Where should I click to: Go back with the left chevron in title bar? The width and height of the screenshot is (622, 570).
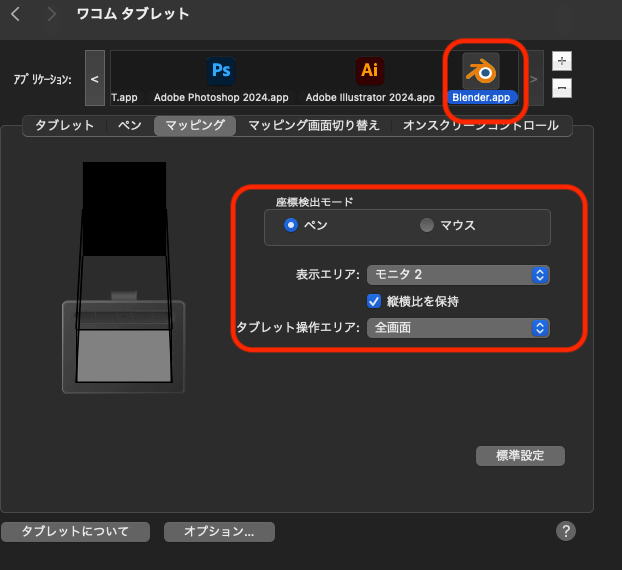click(x=15, y=14)
